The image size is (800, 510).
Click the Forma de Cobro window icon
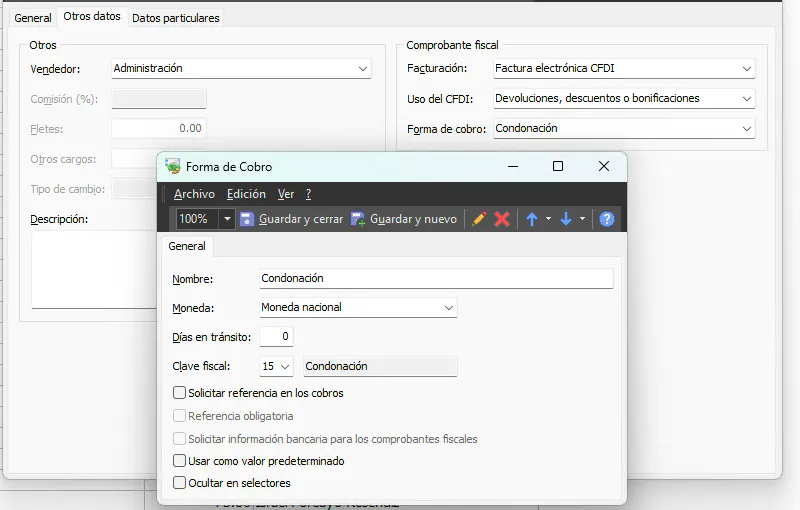click(173, 167)
